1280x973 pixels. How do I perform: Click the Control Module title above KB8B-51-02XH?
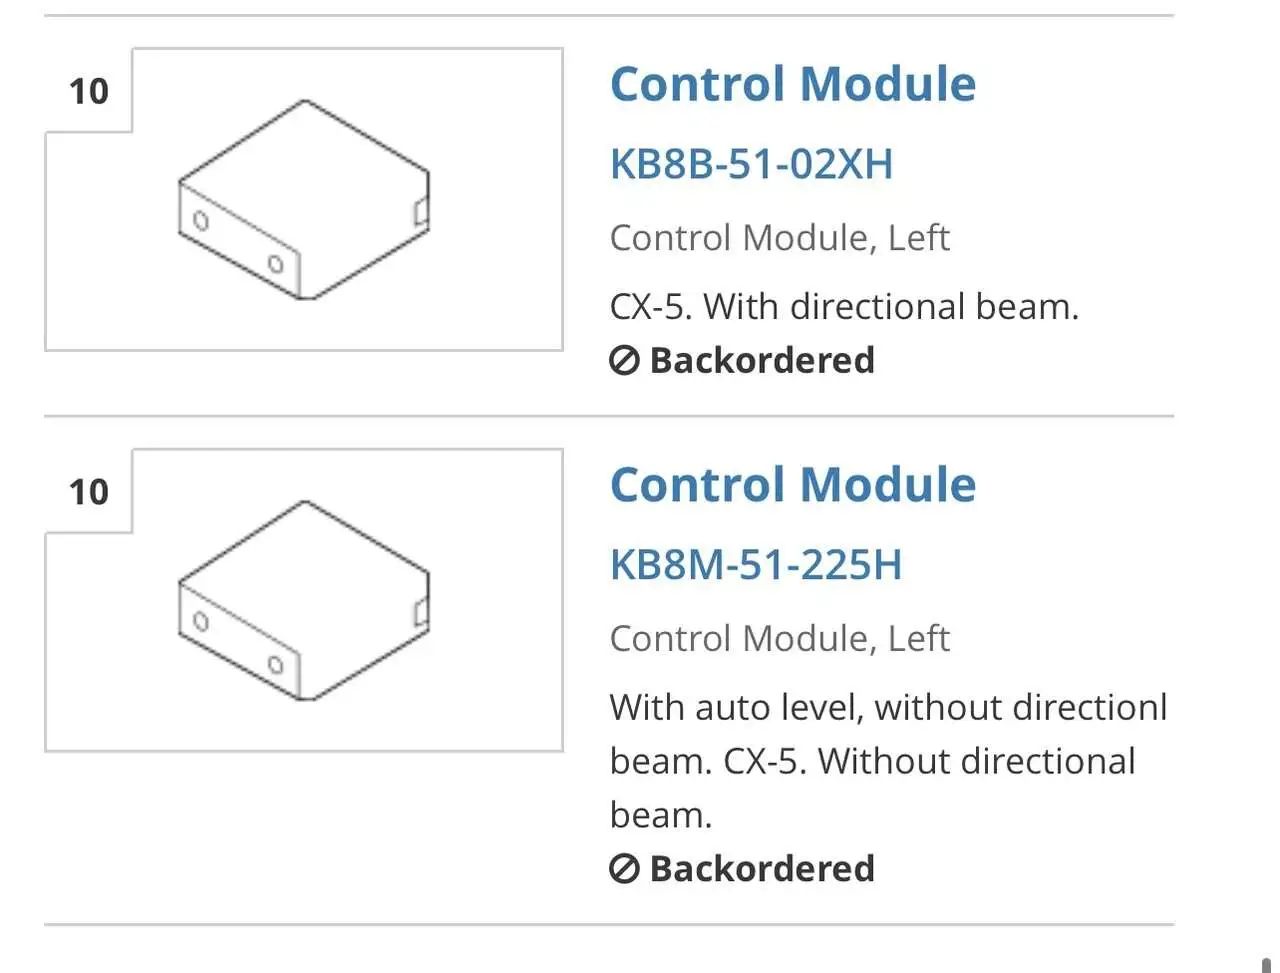[x=792, y=84]
